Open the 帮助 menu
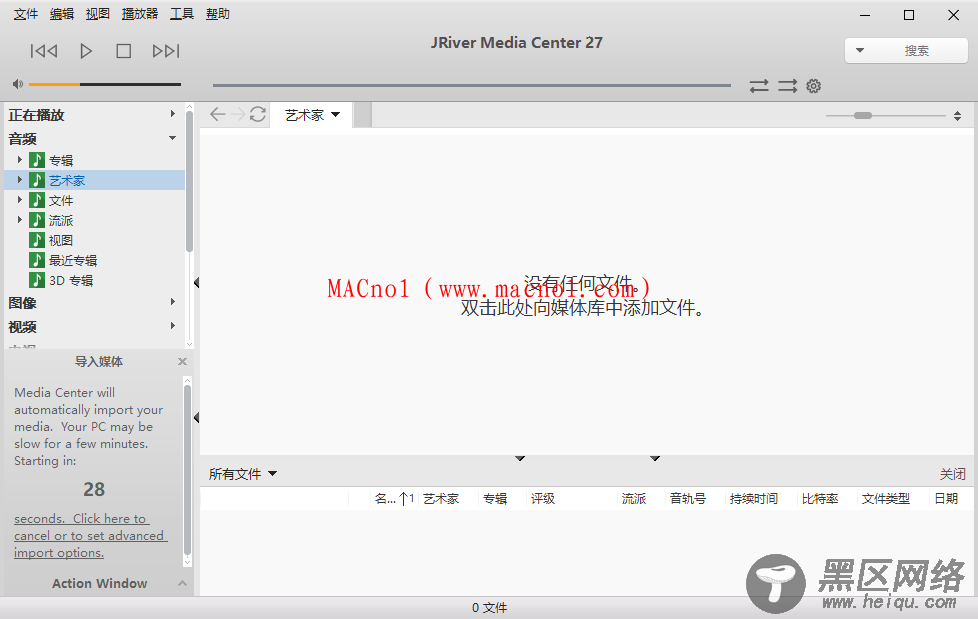Screen dimensions: 978x619 [218, 14]
